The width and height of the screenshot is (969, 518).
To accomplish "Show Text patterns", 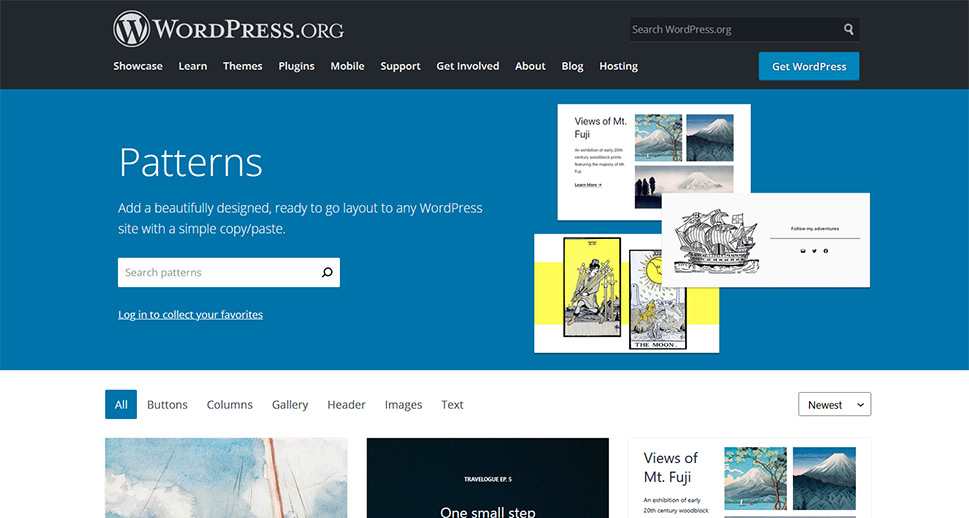I will point(452,404).
